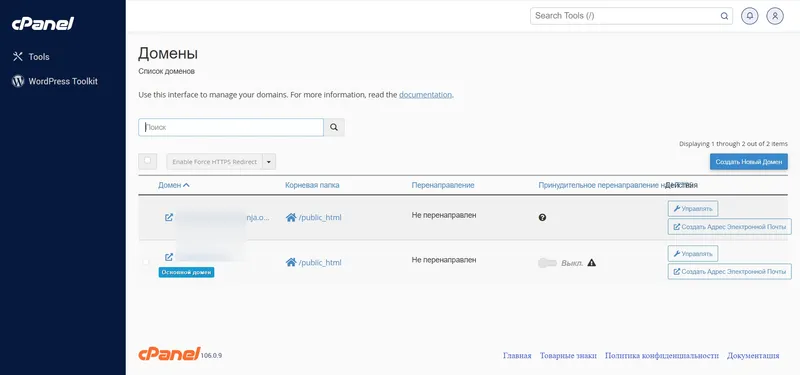
Task: Open first domain's external link icon
Action: (x=169, y=217)
